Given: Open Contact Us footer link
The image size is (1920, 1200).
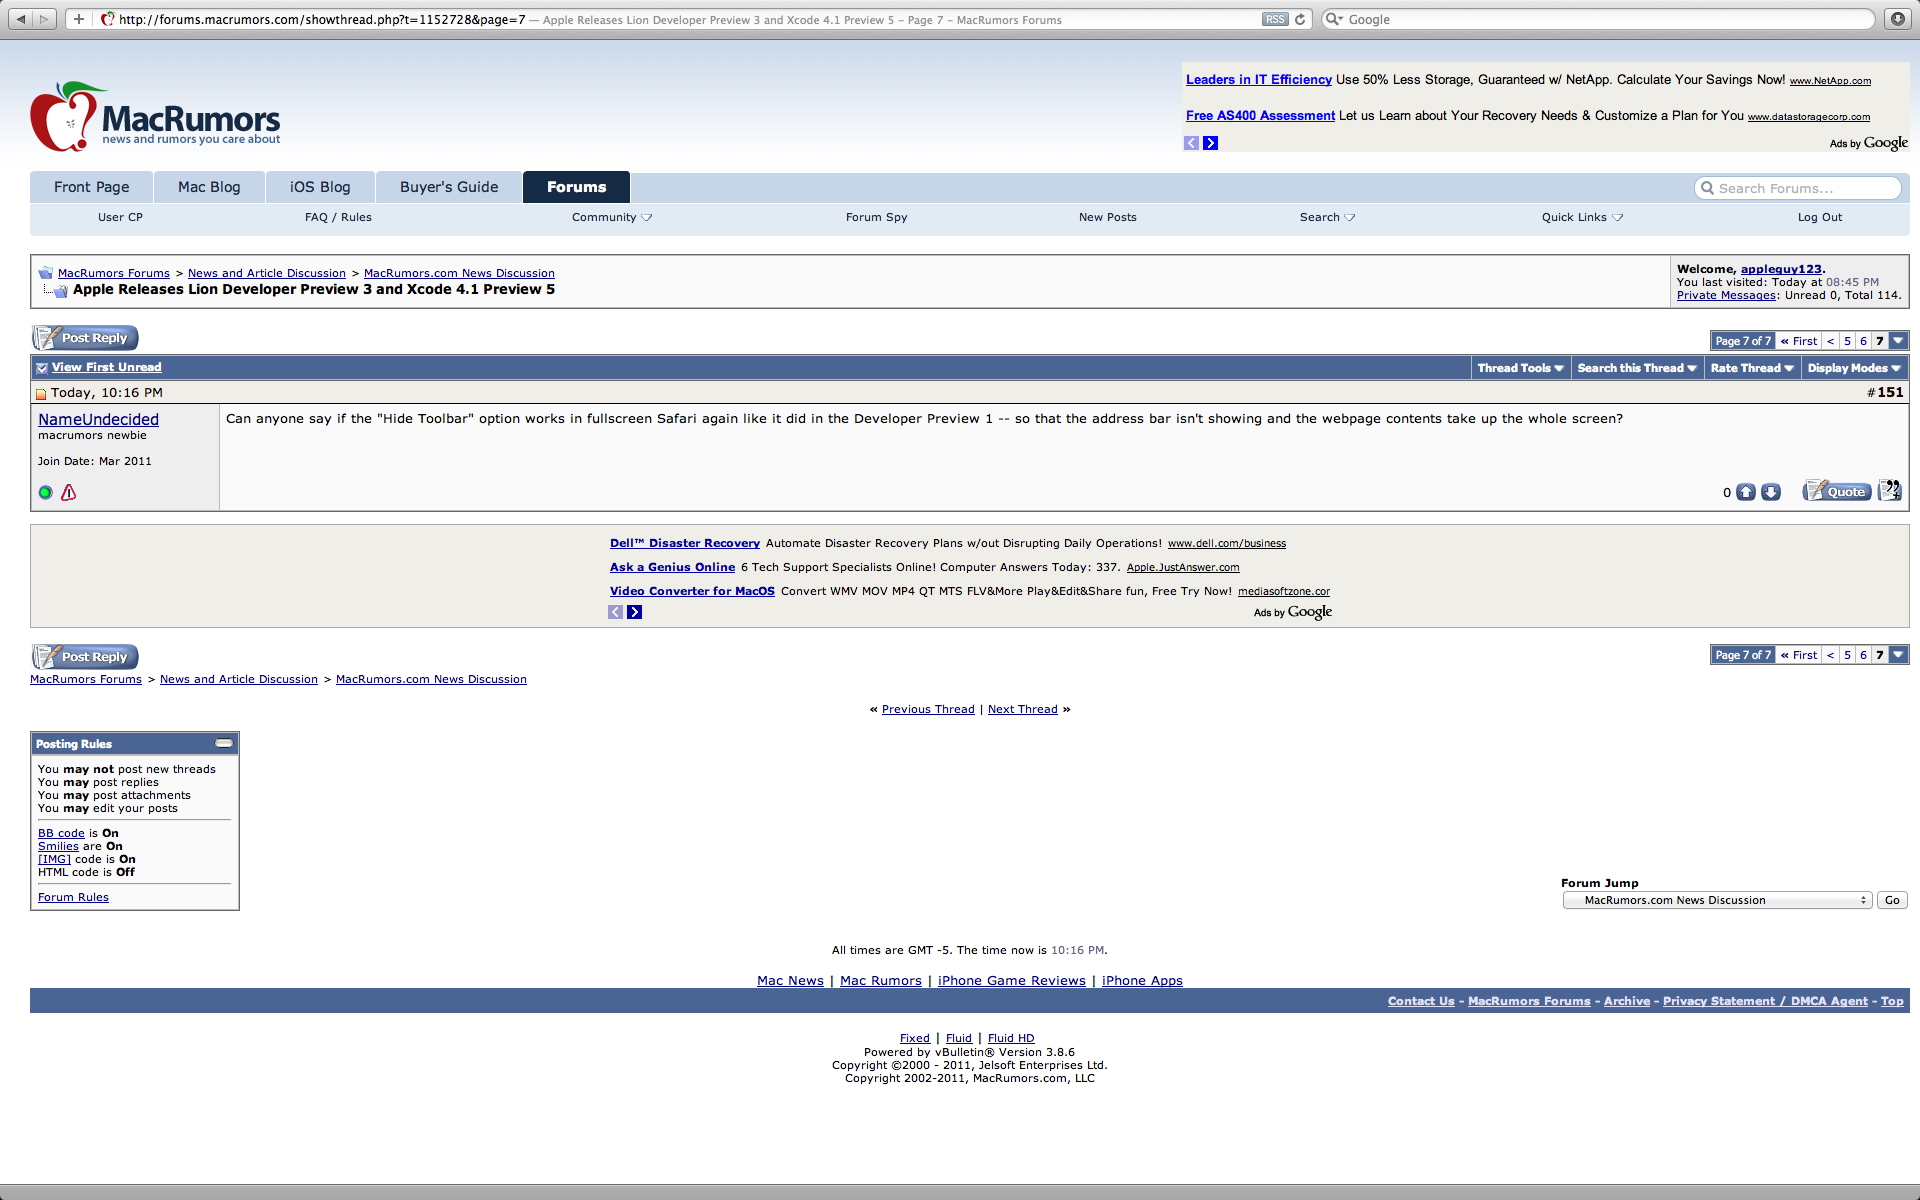Looking at the screenshot, I should 1421,1001.
